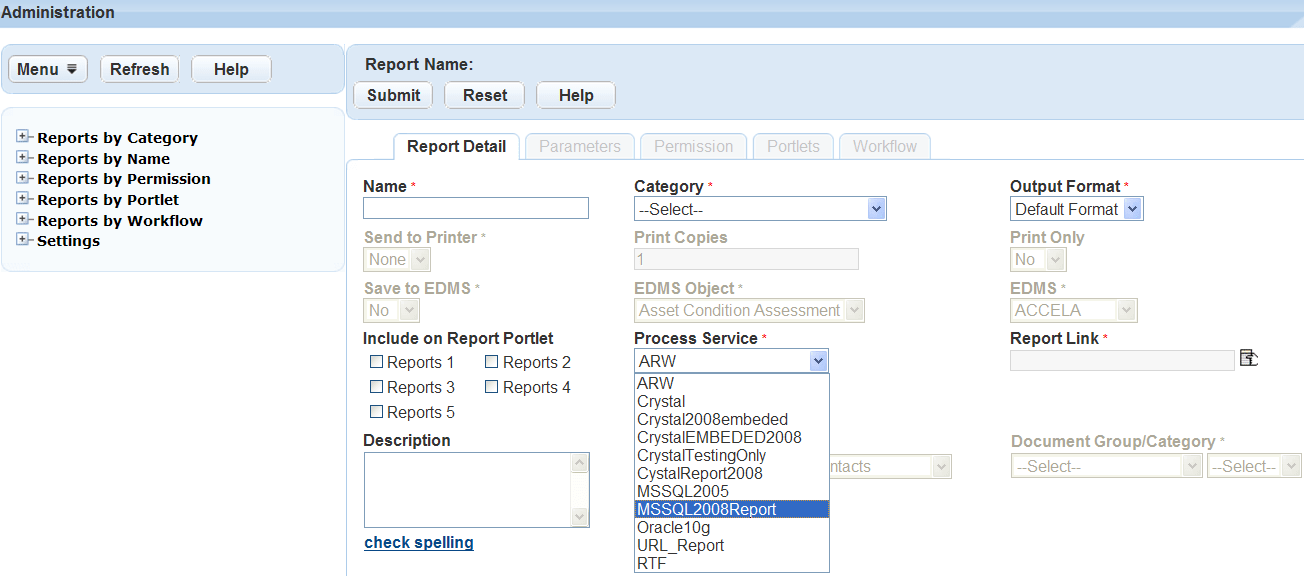This screenshot has height=576, width=1304.
Task: Open the Category select dropdown
Action: pyautogui.click(x=760, y=209)
